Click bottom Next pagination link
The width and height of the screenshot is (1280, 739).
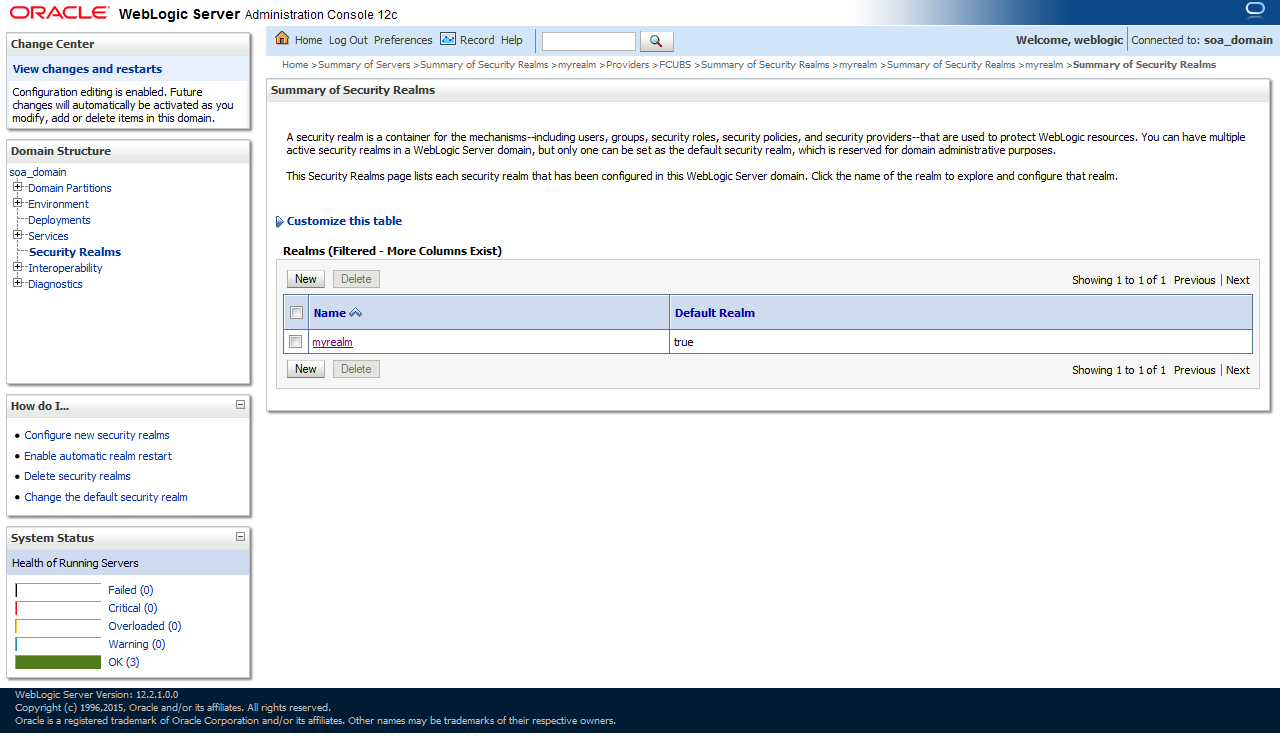[1238, 370]
